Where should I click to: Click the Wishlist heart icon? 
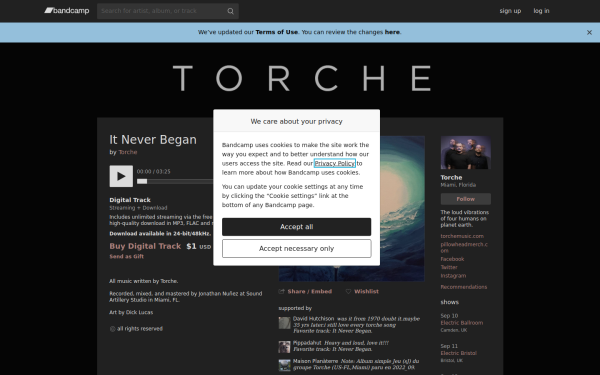coord(348,292)
